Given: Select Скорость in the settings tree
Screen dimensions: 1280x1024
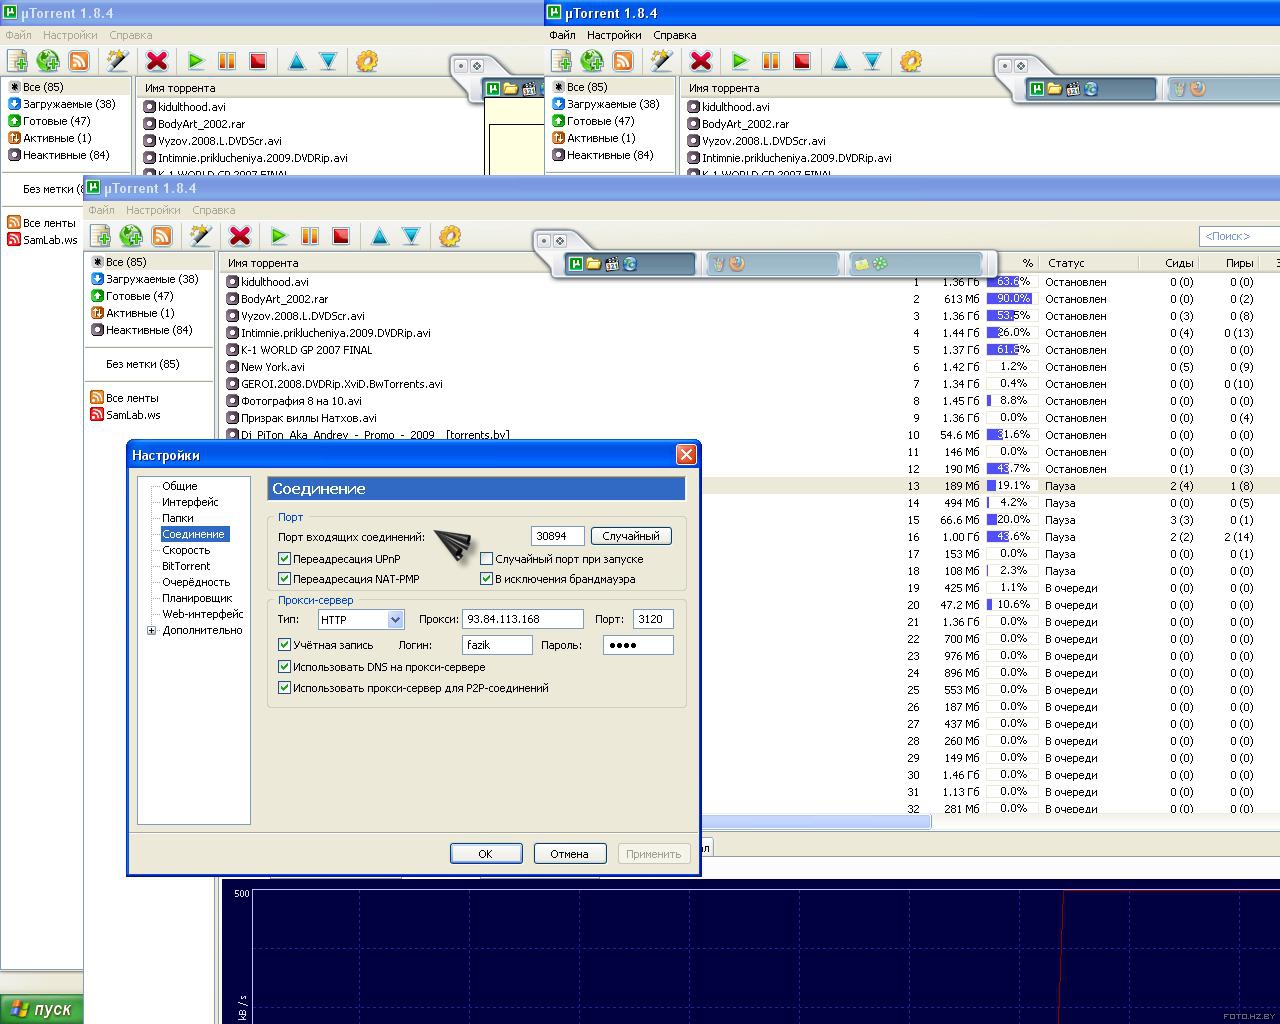Looking at the screenshot, I should [x=186, y=550].
